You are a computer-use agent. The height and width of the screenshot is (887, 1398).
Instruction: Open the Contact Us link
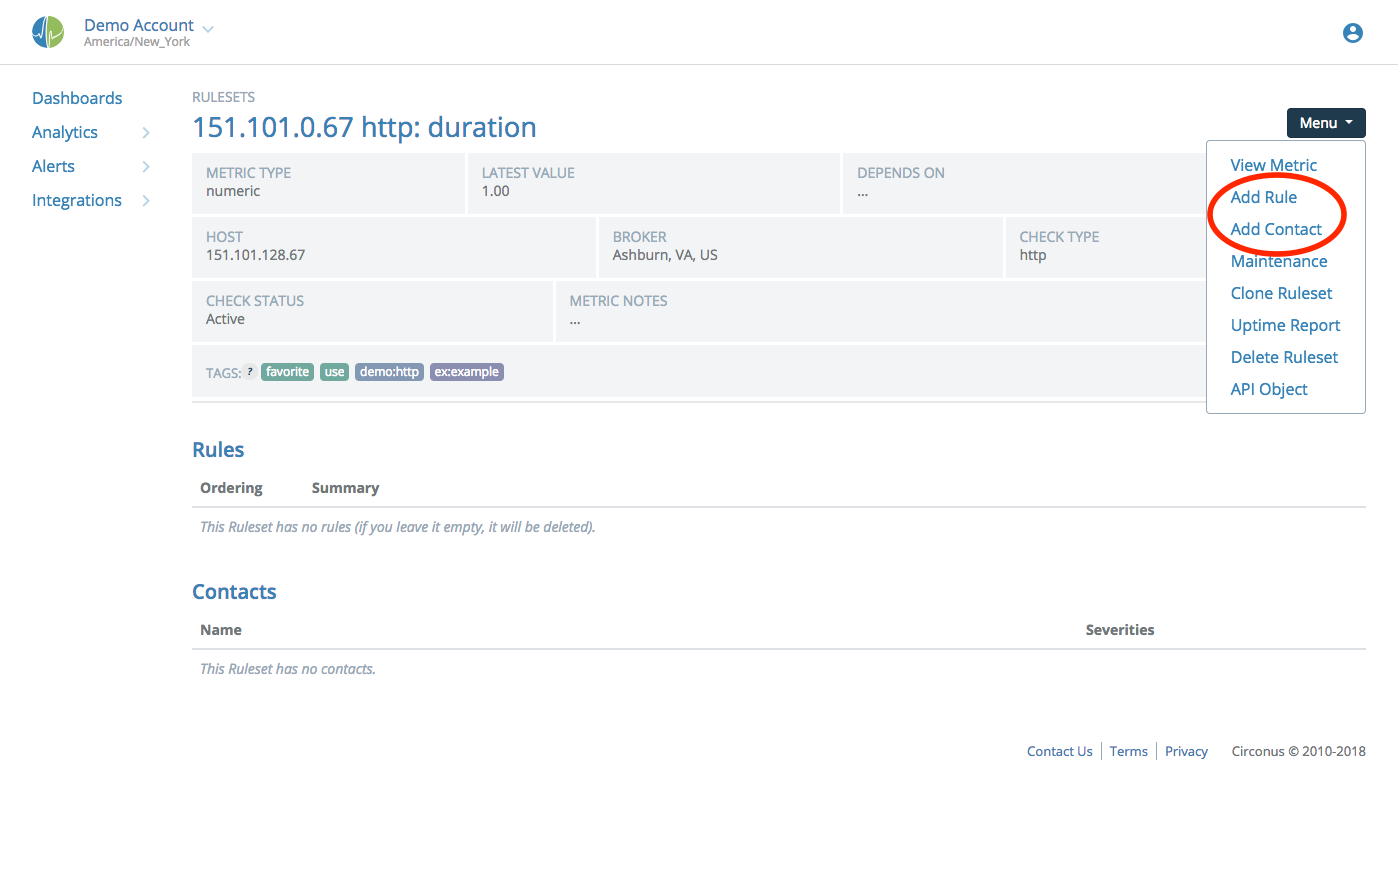tap(1059, 751)
